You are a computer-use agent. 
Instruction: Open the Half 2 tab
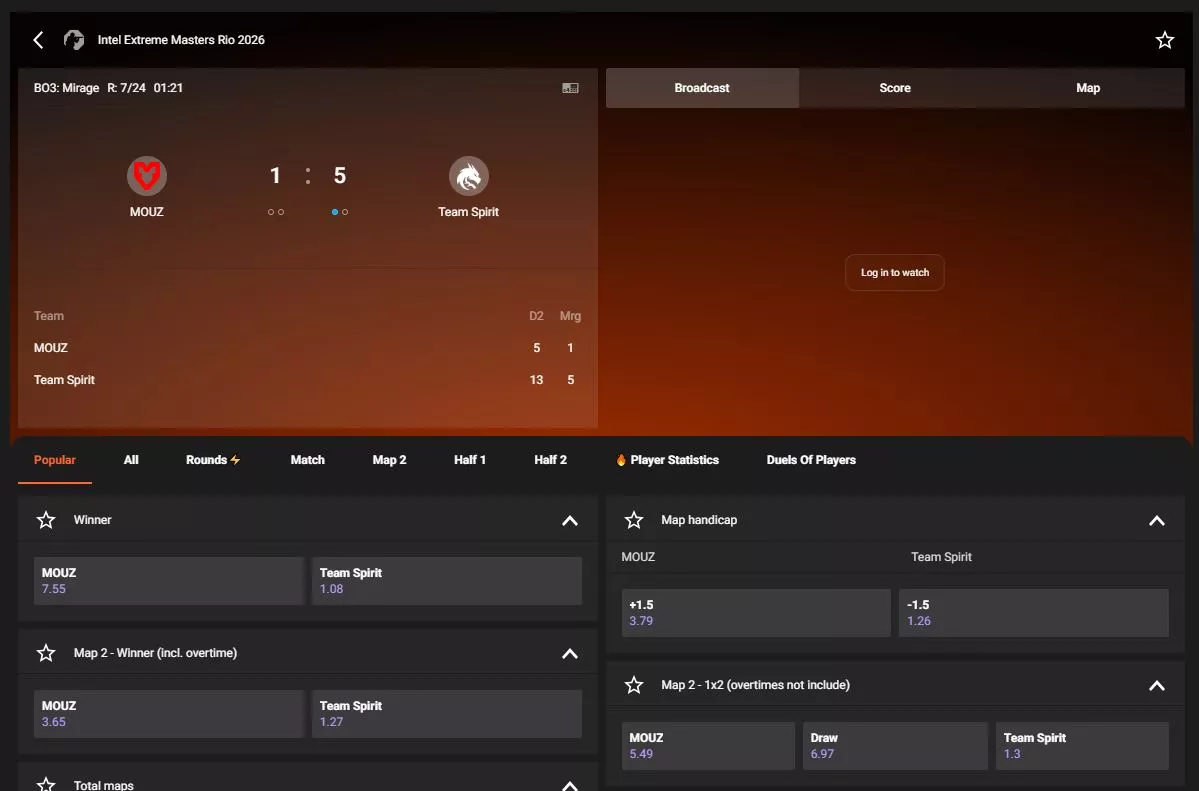551,460
